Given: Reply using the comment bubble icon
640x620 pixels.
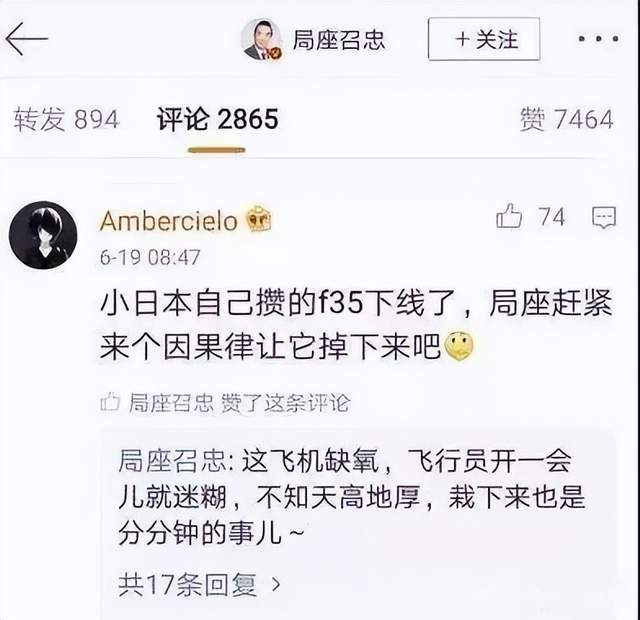Looking at the screenshot, I should [604, 217].
